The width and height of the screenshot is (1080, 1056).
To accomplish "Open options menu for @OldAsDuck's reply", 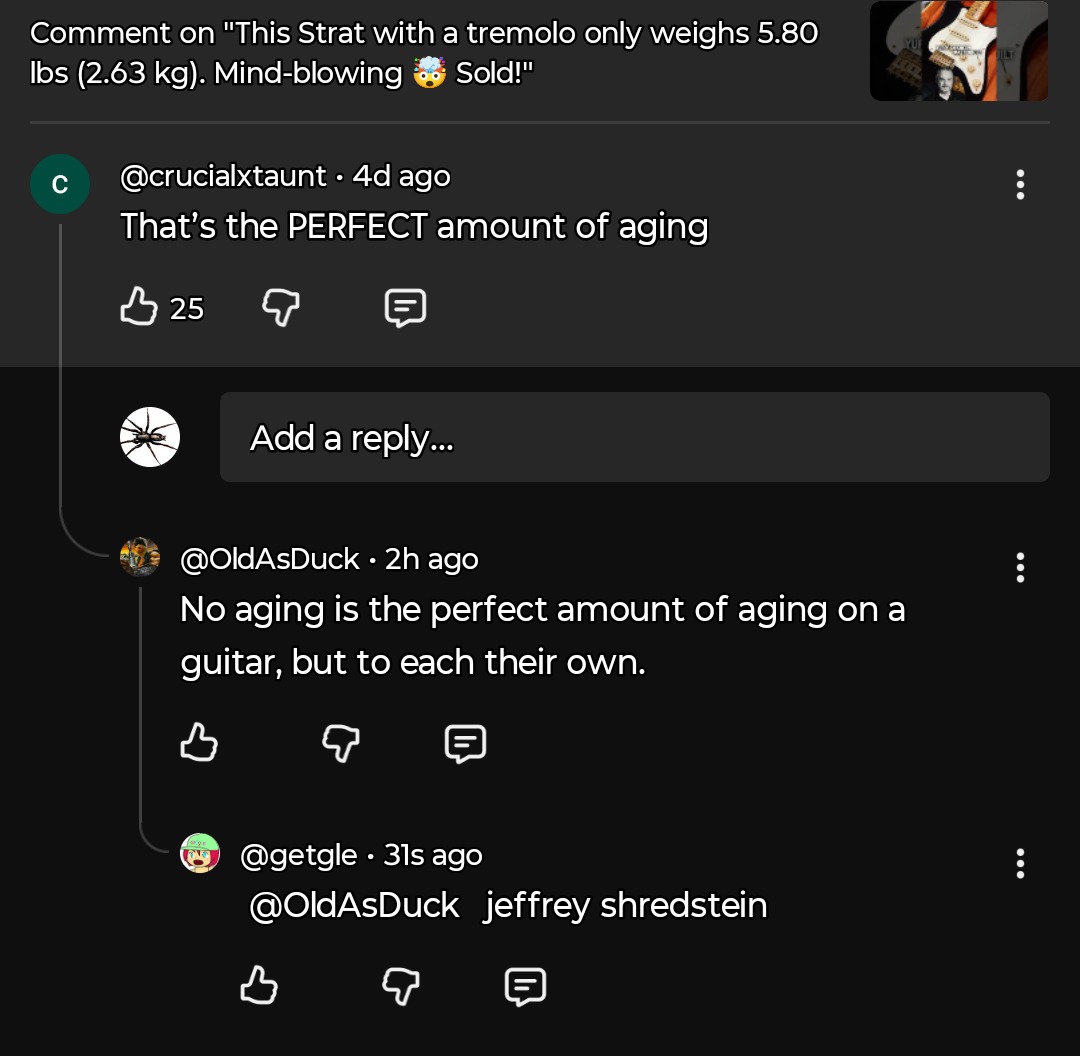I will pos(1020,568).
